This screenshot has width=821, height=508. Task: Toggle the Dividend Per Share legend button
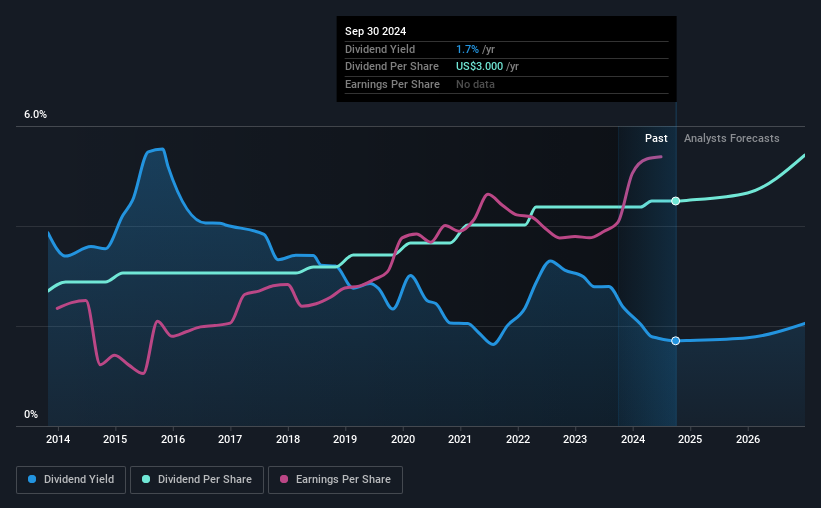point(197,480)
